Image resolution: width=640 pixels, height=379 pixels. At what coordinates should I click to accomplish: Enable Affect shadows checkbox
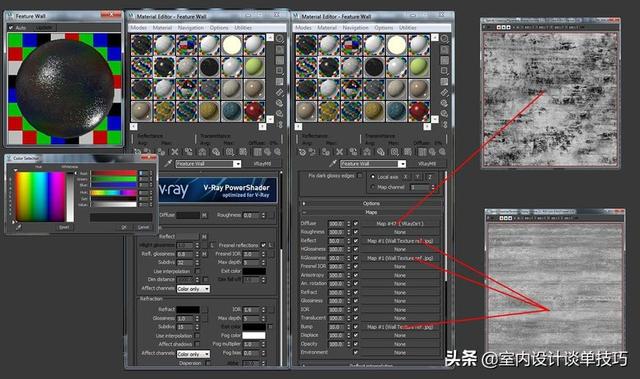coord(198,344)
